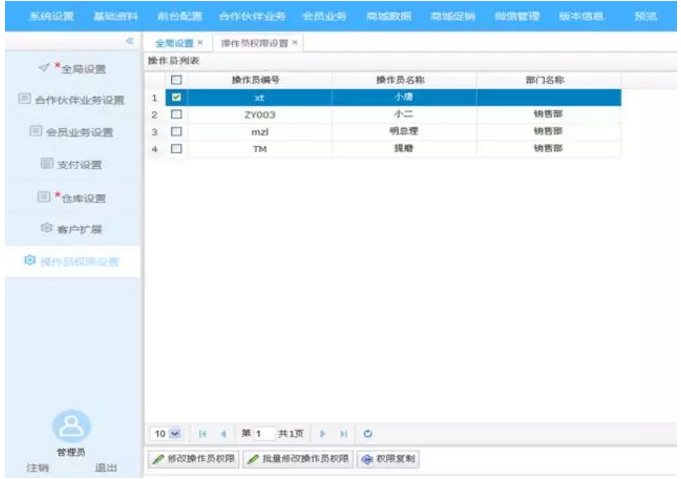
Task: Open 全局设置 in the sidebar
Action: [x=83, y=69]
